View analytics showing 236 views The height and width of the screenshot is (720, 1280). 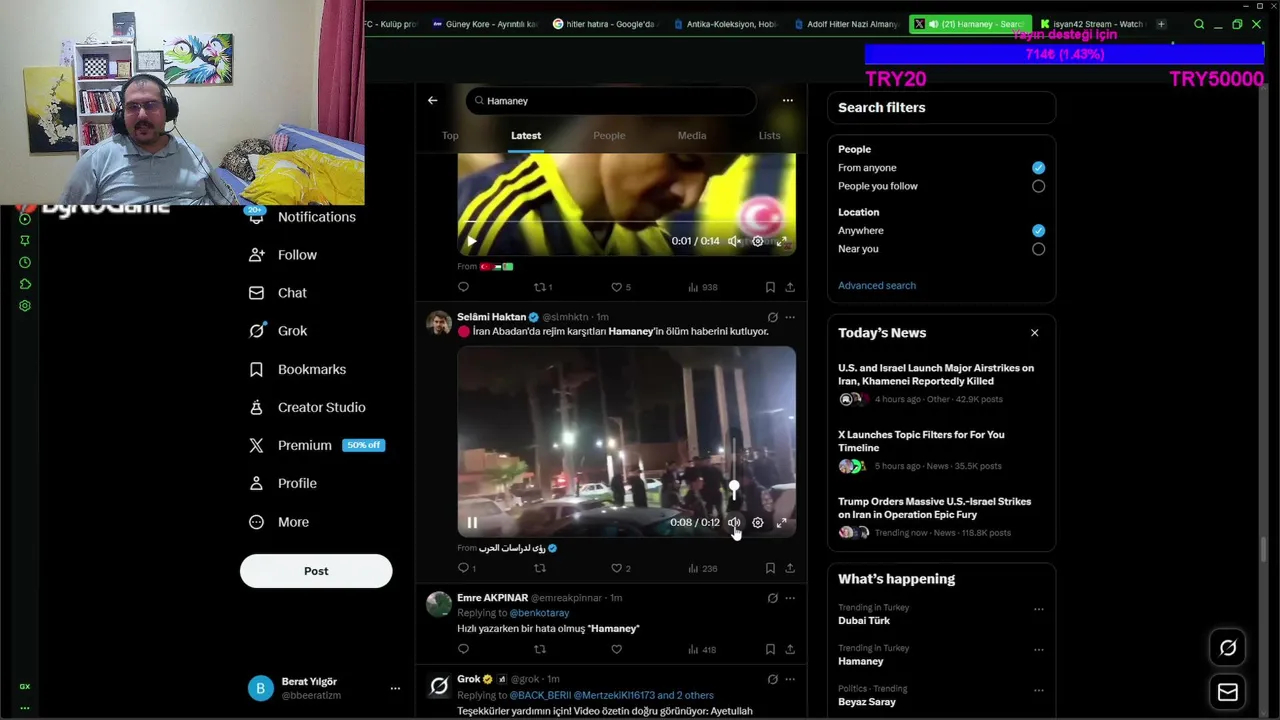(x=702, y=568)
